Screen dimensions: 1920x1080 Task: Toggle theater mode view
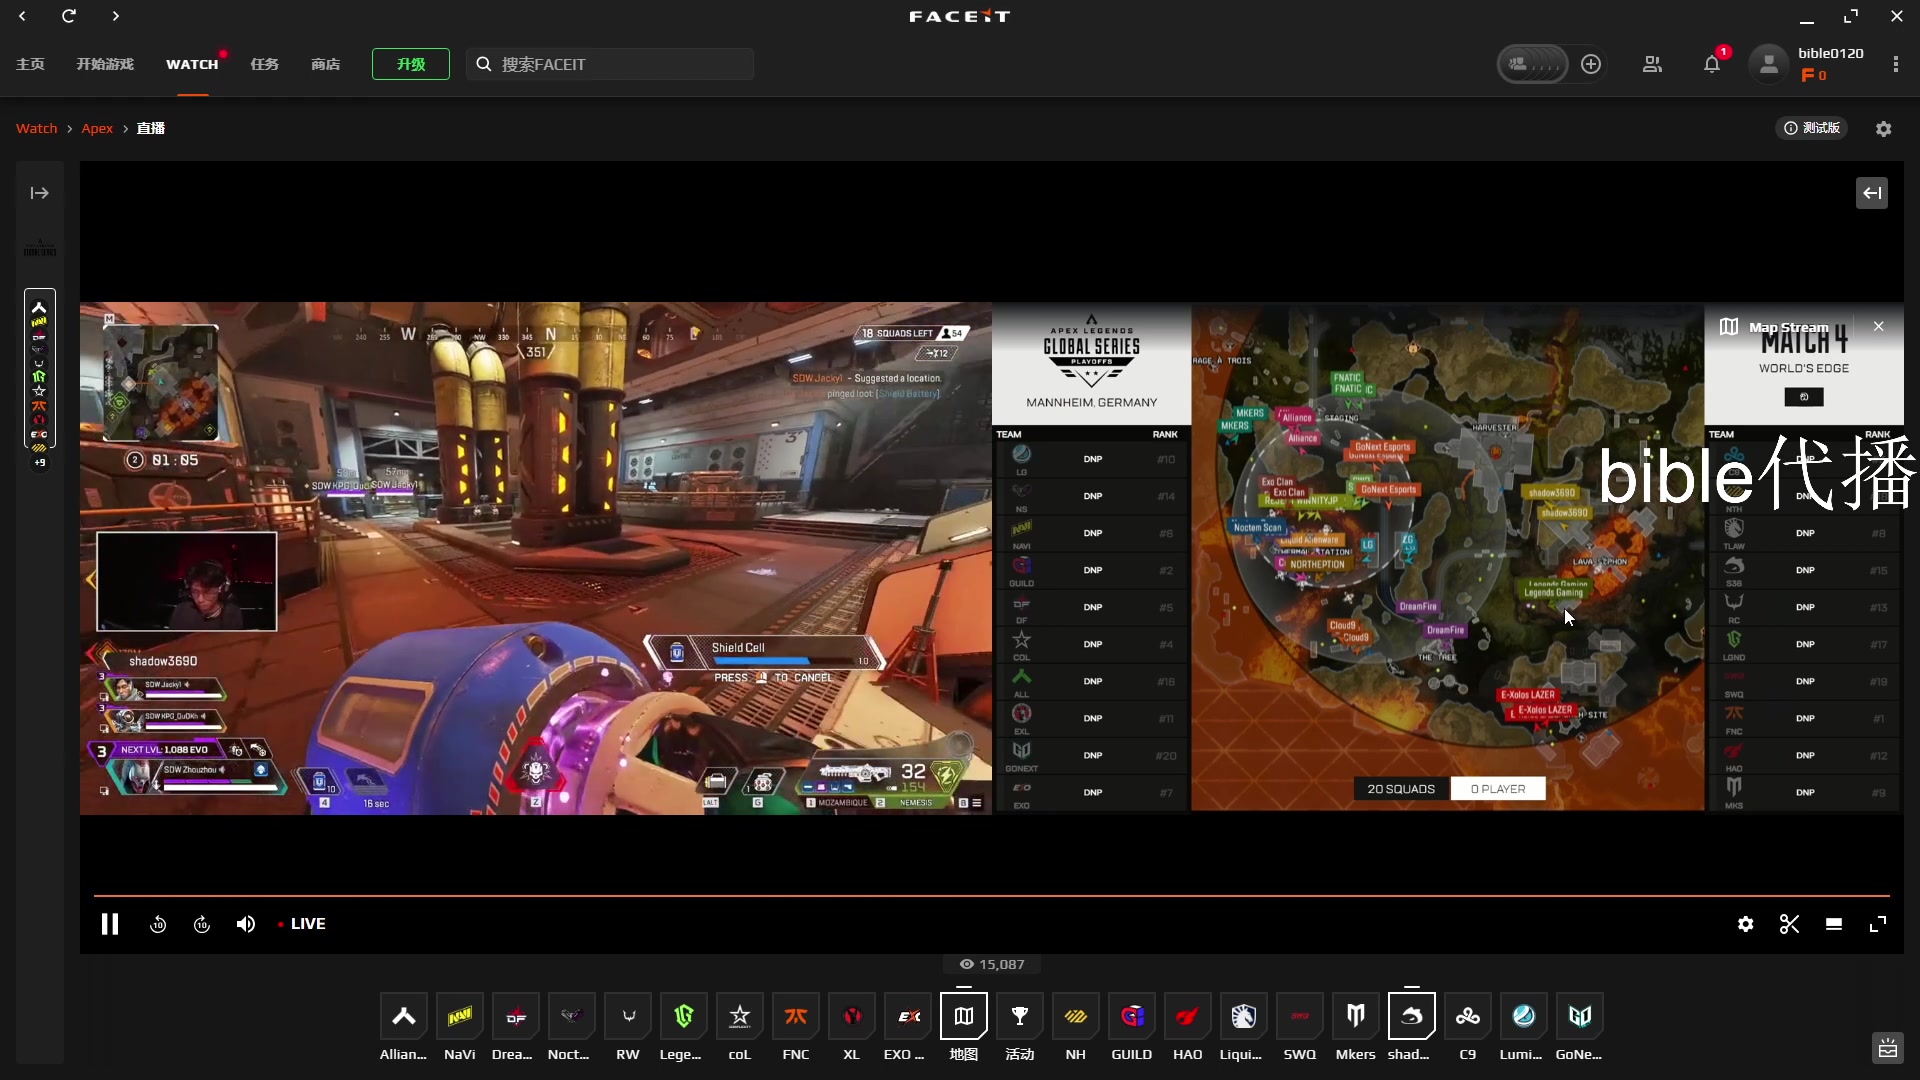1833,924
